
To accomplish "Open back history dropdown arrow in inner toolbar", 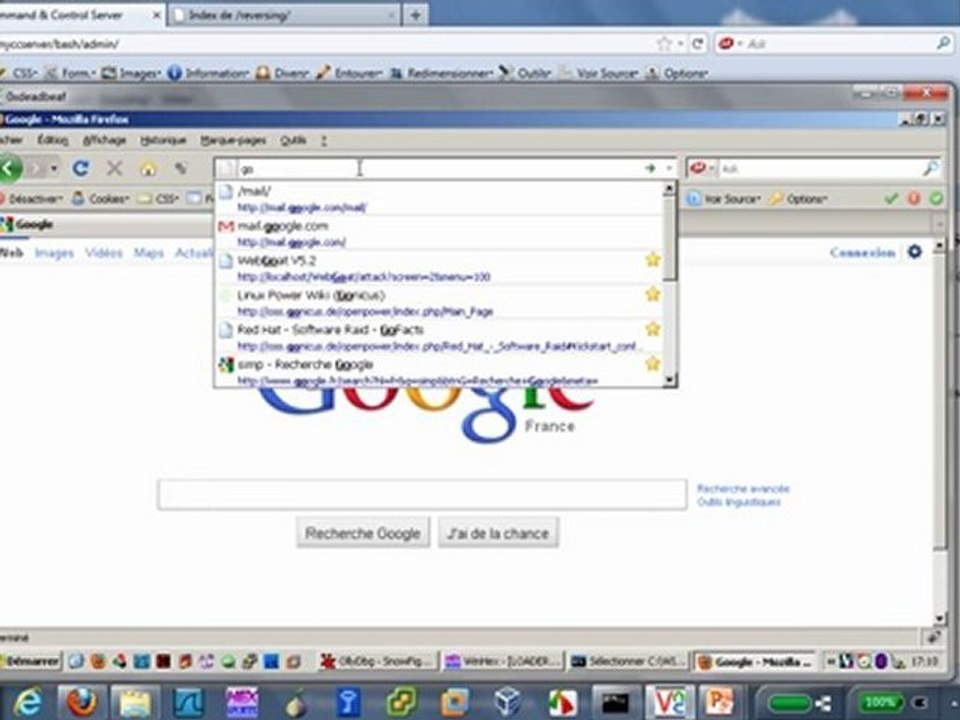I will pos(54,168).
